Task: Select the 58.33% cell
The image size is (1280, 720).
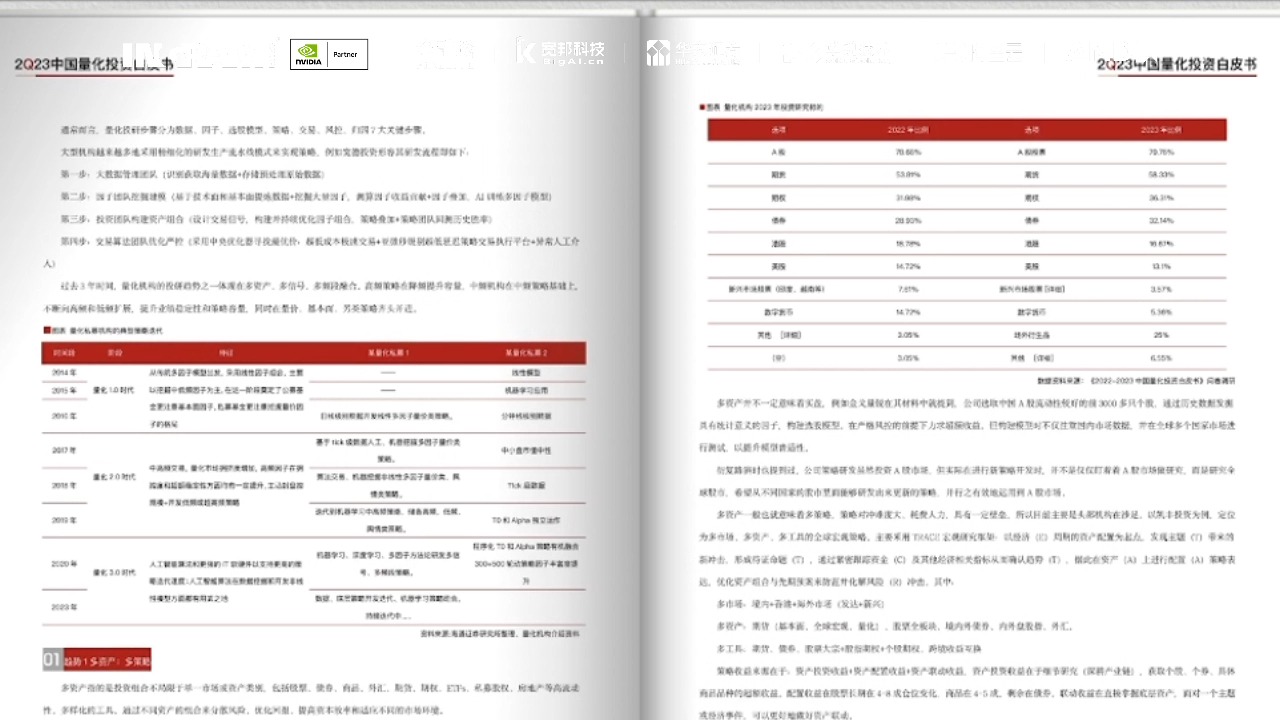Action: 1161,175
